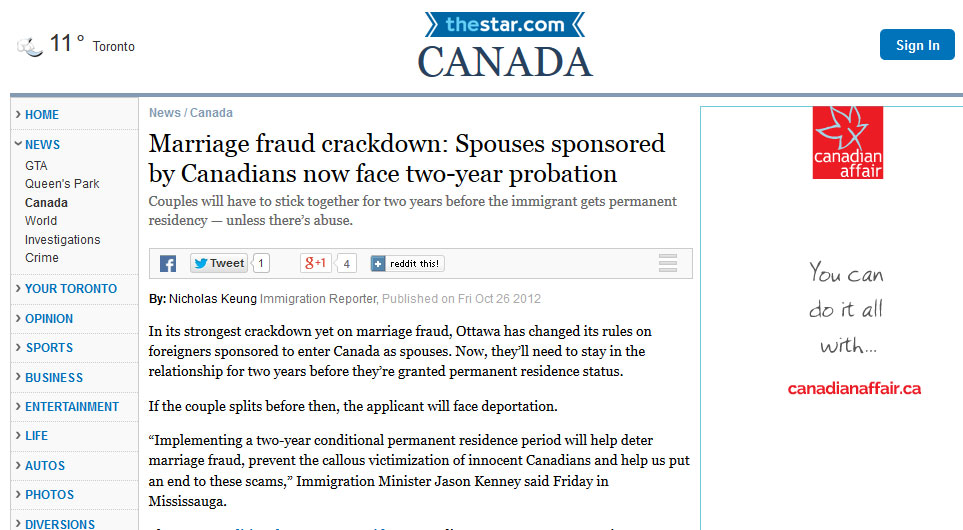Click the Sign In button
The image size is (963, 530).
tap(917, 45)
